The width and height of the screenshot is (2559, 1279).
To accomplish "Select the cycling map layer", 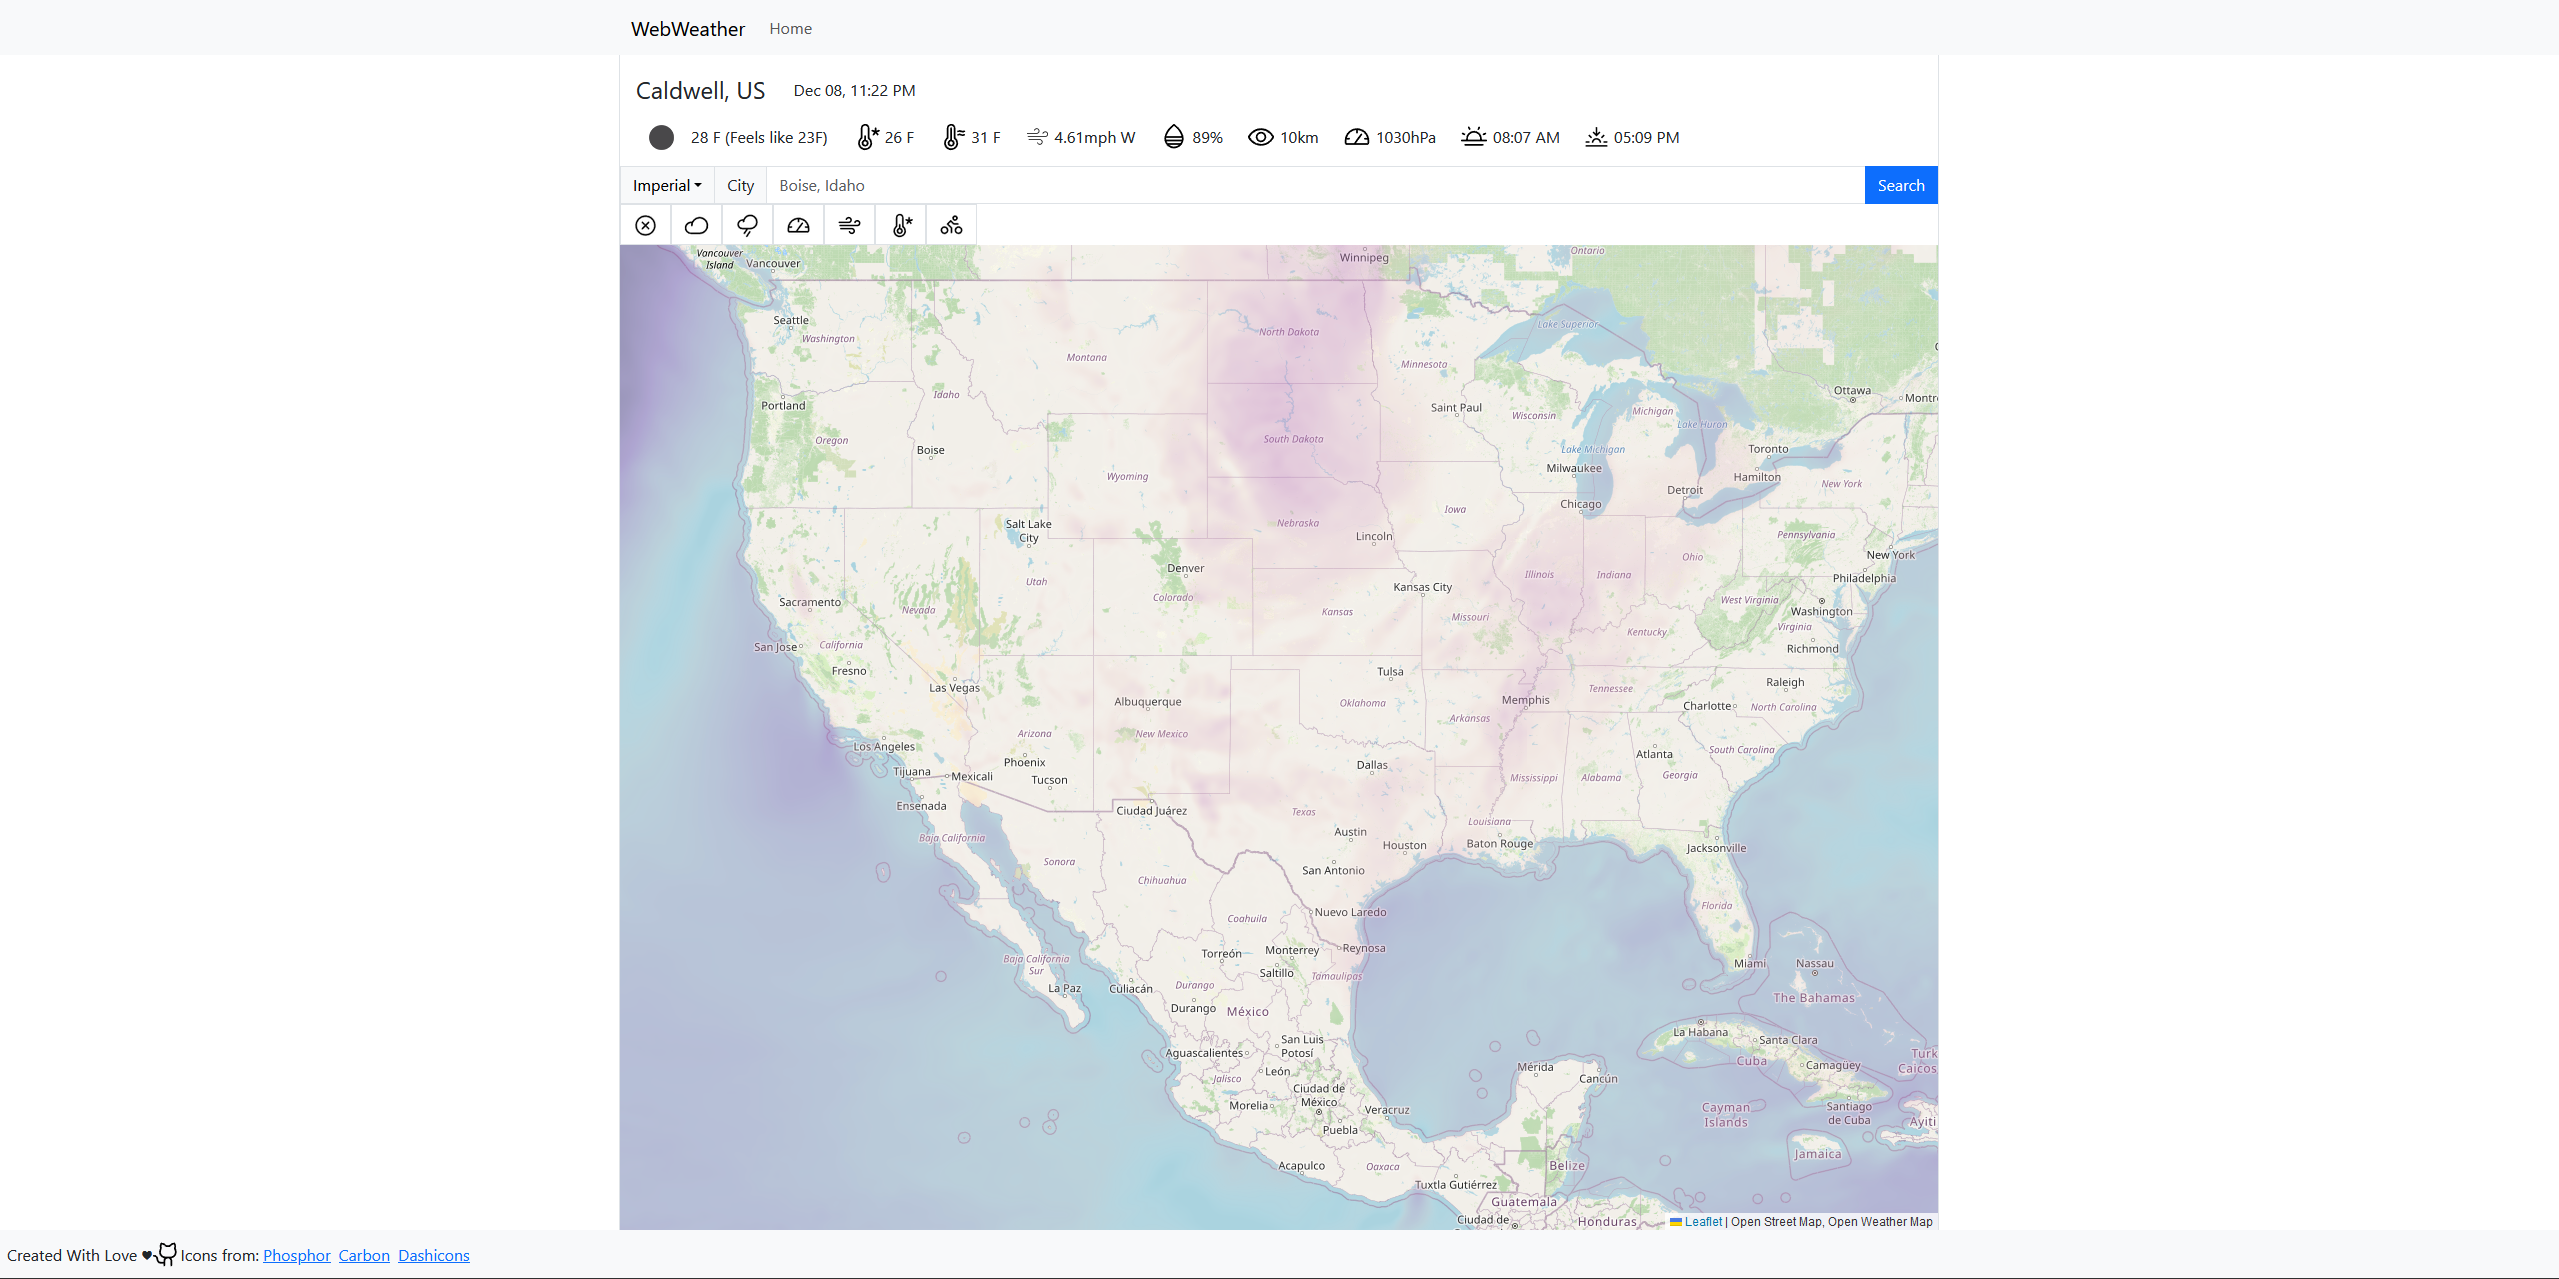I will pyautogui.click(x=951, y=225).
